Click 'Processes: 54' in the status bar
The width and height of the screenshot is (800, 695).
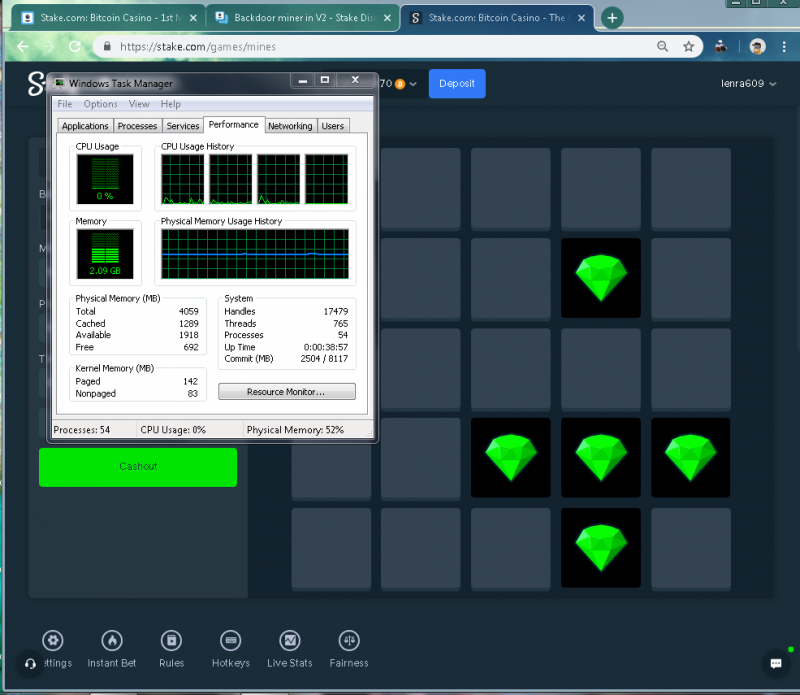click(x=82, y=430)
